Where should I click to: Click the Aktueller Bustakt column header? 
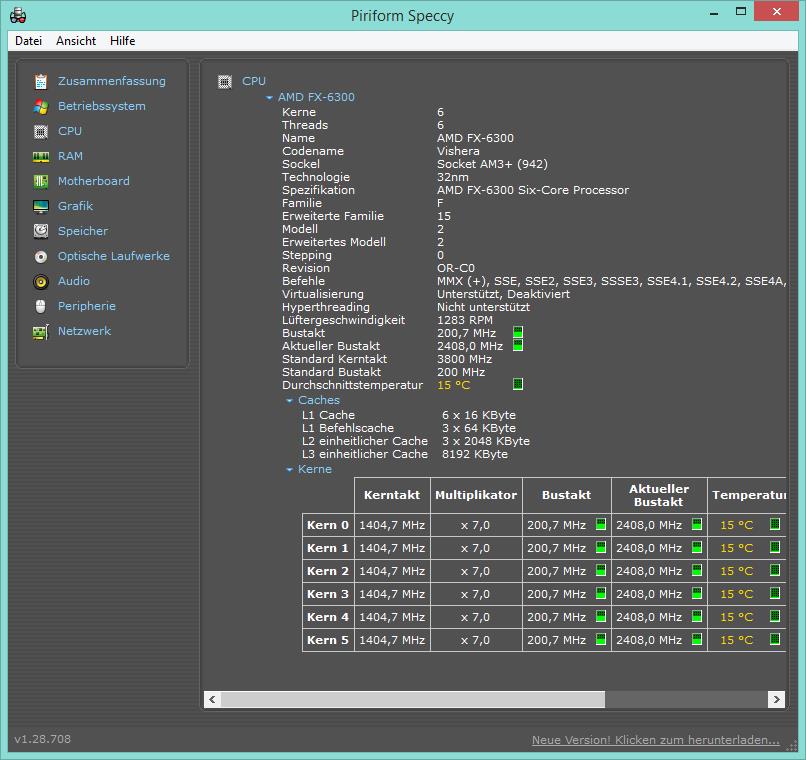pos(659,495)
